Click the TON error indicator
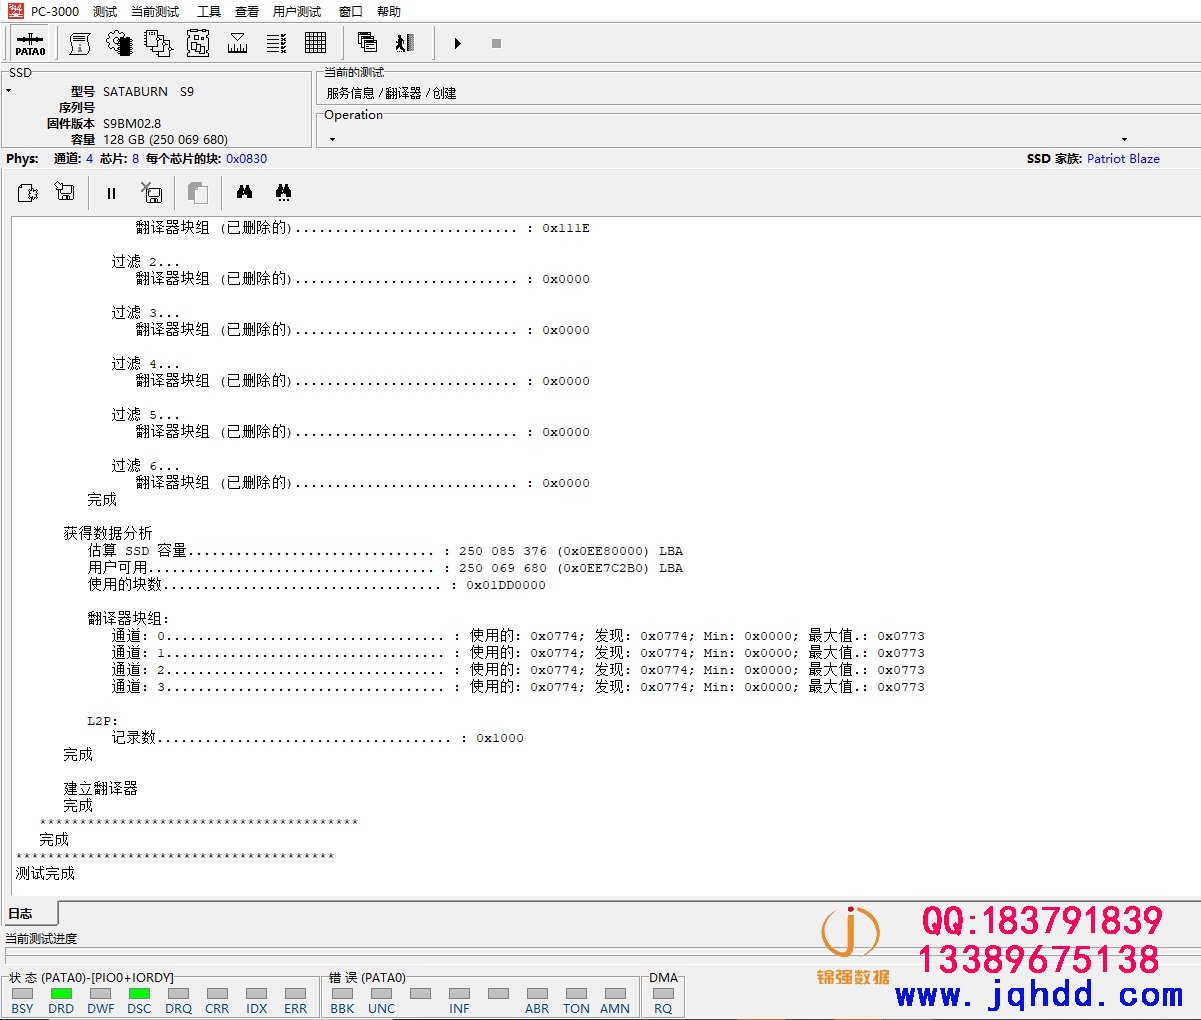The width and height of the screenshot is (1201, 1020). [x=577, y=994]
